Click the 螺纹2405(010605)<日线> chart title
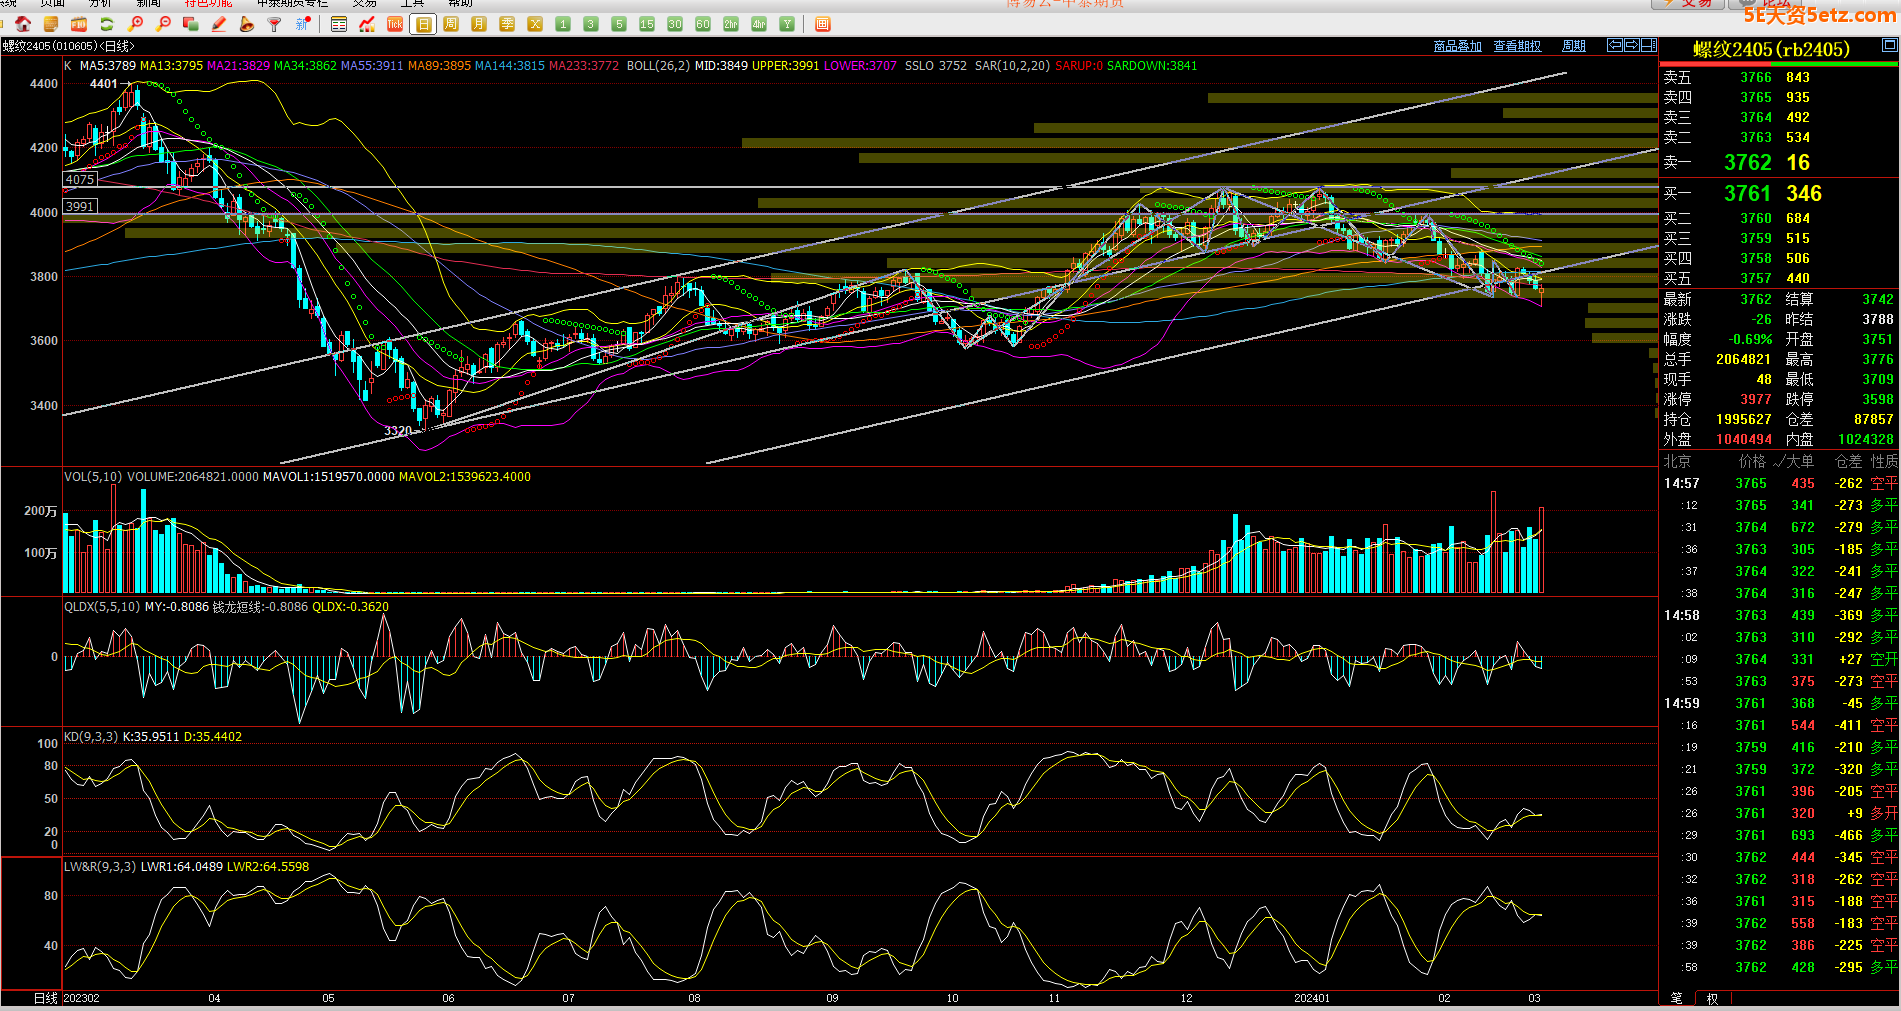The image size is (1901, 1011). click(x=68, y=46)
